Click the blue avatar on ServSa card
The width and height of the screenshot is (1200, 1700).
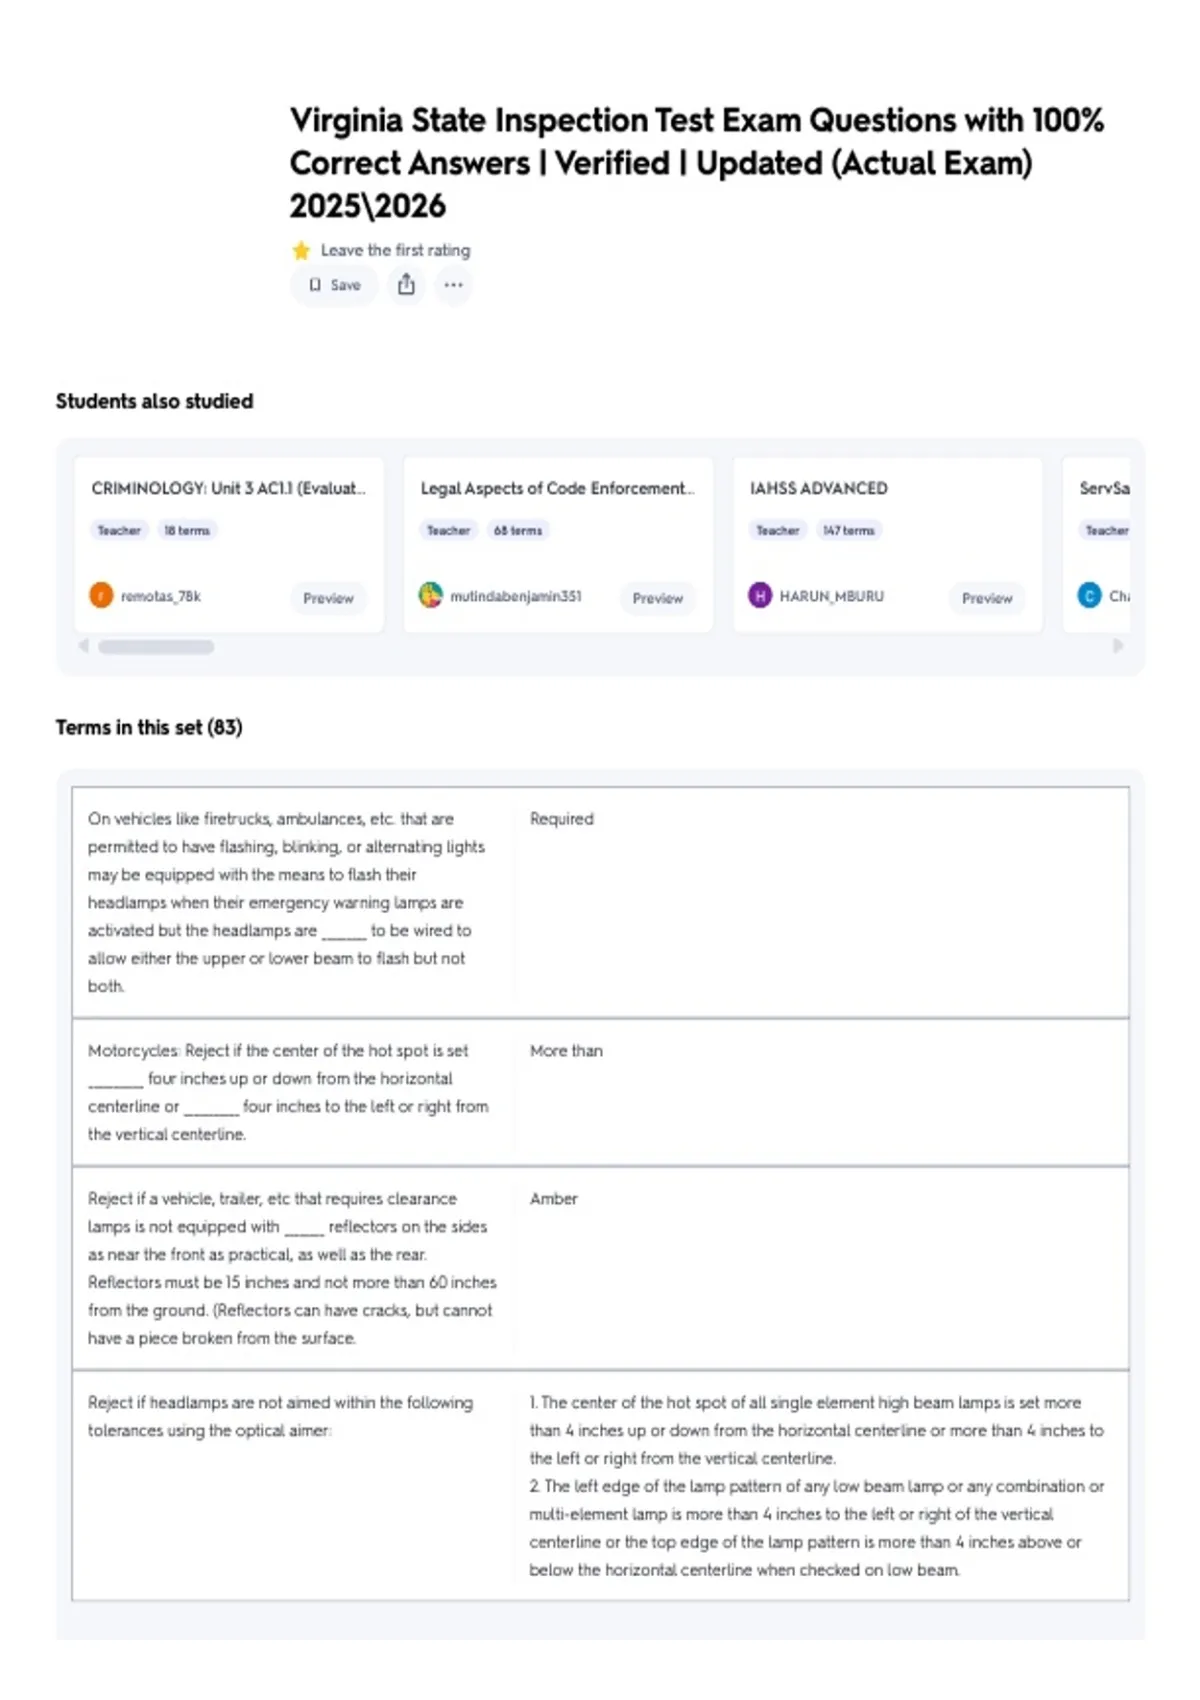pos(1089,596)
